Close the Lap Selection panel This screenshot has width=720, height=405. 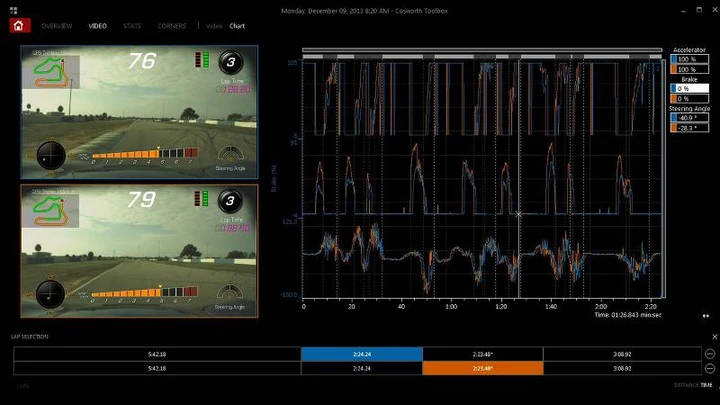pyautogui.click(x=714, y=337)
